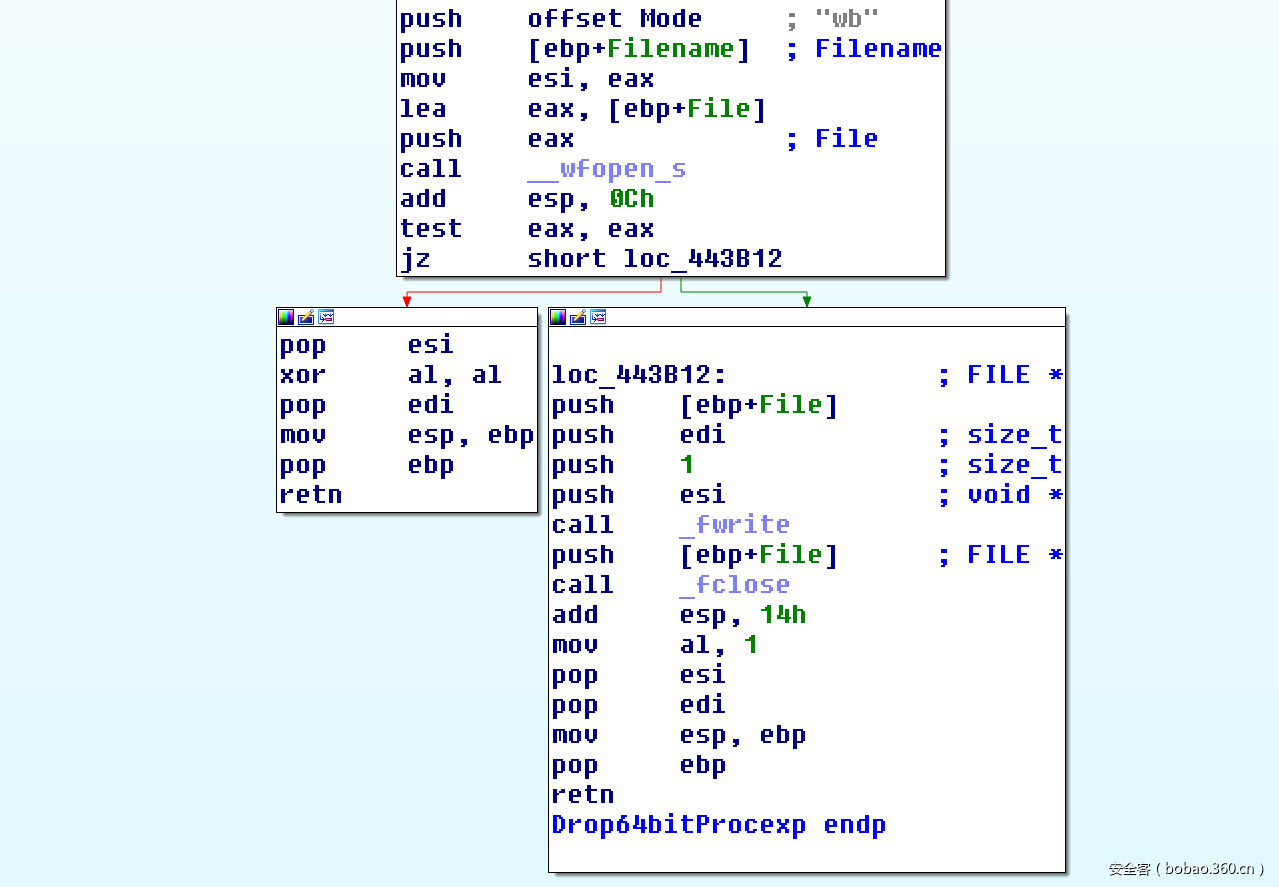
Task: Jump to the _fwrite function call
Action: [x=735, y=524]
